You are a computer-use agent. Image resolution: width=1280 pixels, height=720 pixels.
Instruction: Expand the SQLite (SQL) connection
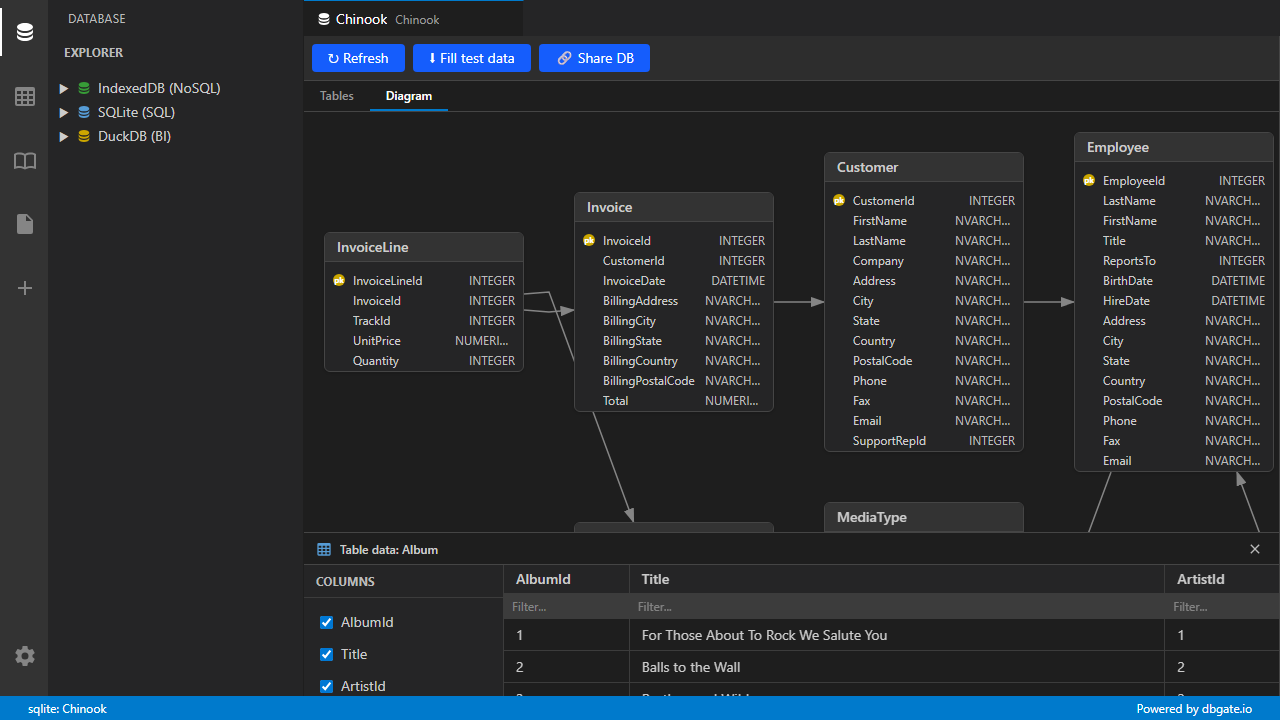[64, 112]
